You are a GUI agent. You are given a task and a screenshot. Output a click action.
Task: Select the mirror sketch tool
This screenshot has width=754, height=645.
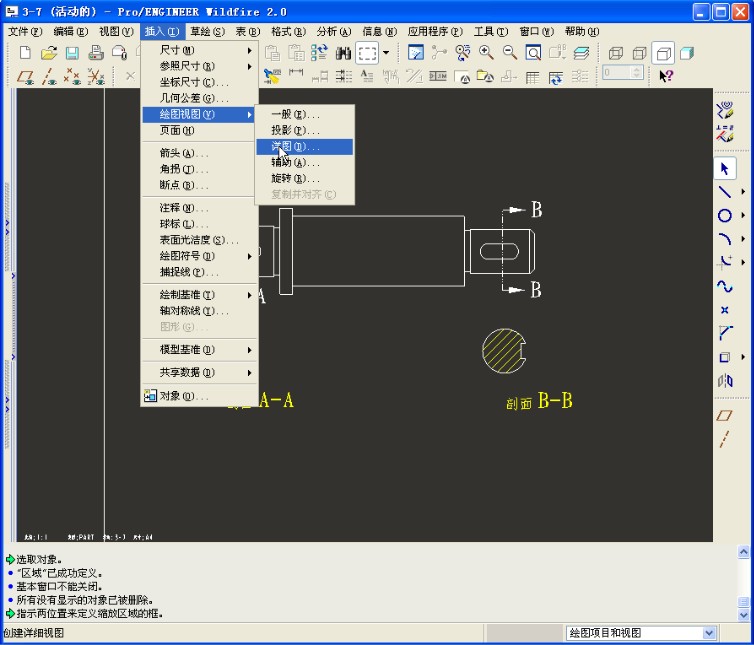pos(725,381)
